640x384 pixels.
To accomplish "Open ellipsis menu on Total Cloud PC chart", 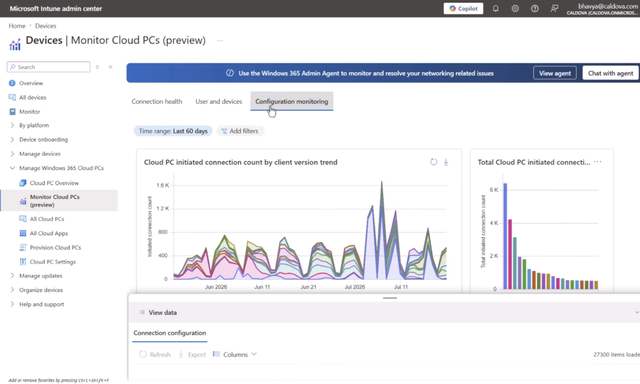I will click(598, 162).
